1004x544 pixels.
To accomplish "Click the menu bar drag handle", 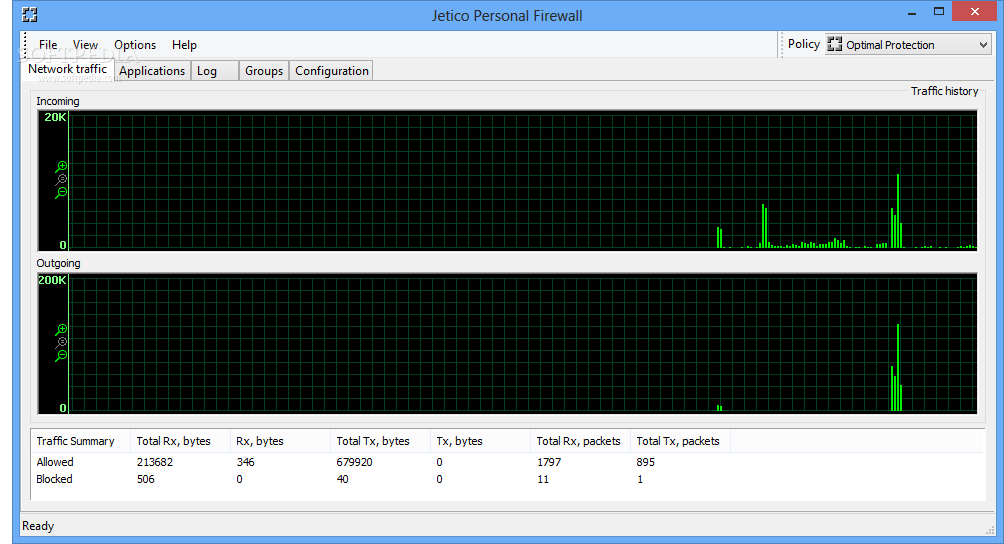I will (x=26, y=45).
